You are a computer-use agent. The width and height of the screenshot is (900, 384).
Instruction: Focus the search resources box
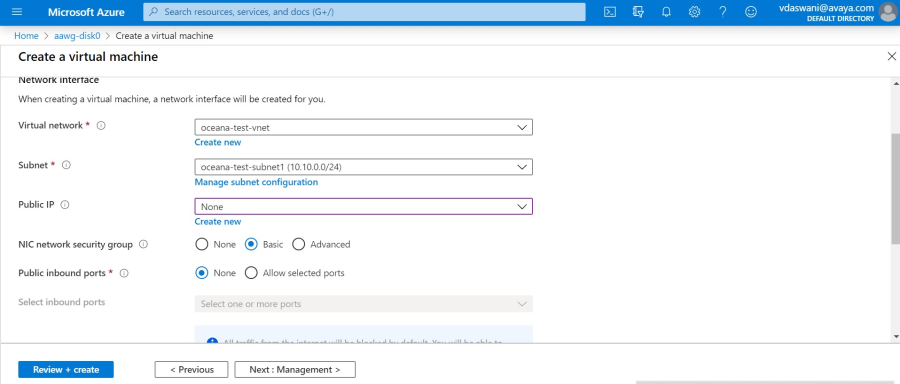[x=364, y=11]
